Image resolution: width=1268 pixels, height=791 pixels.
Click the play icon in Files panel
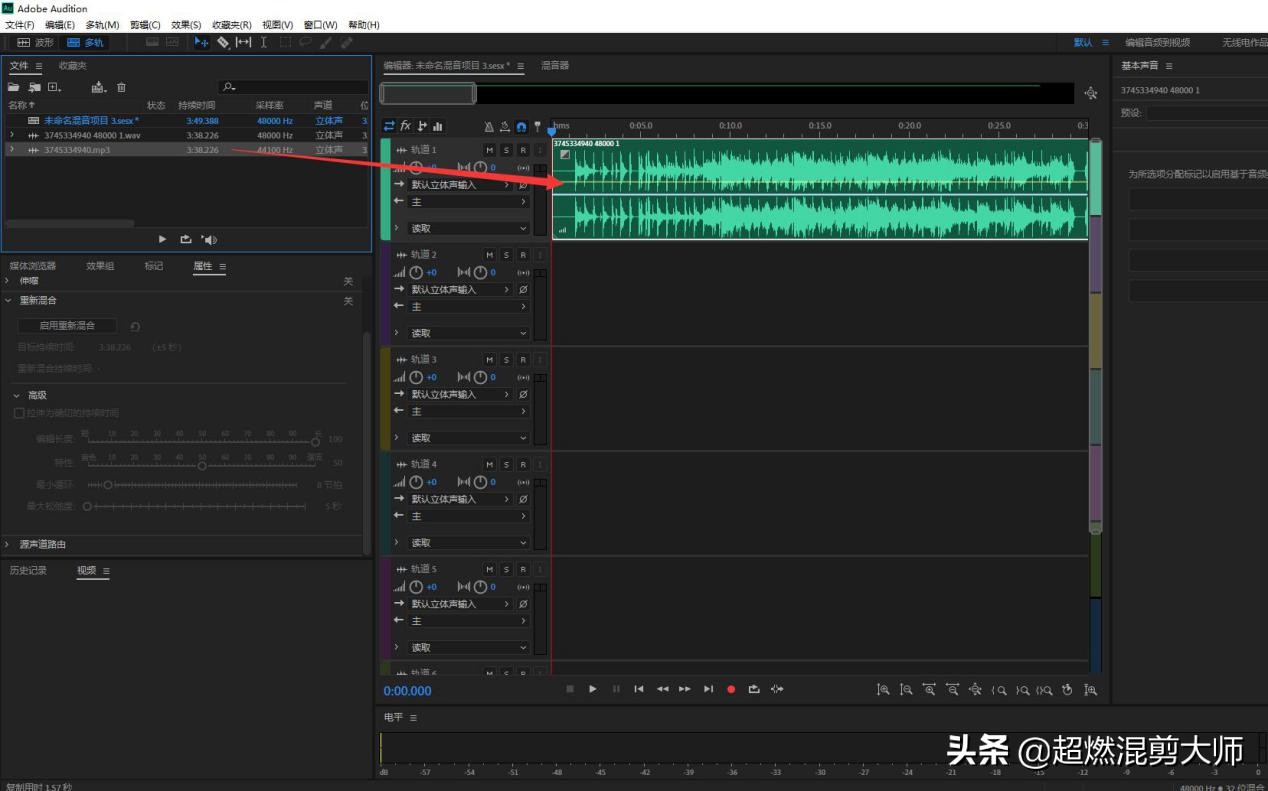tap(163, 239)
